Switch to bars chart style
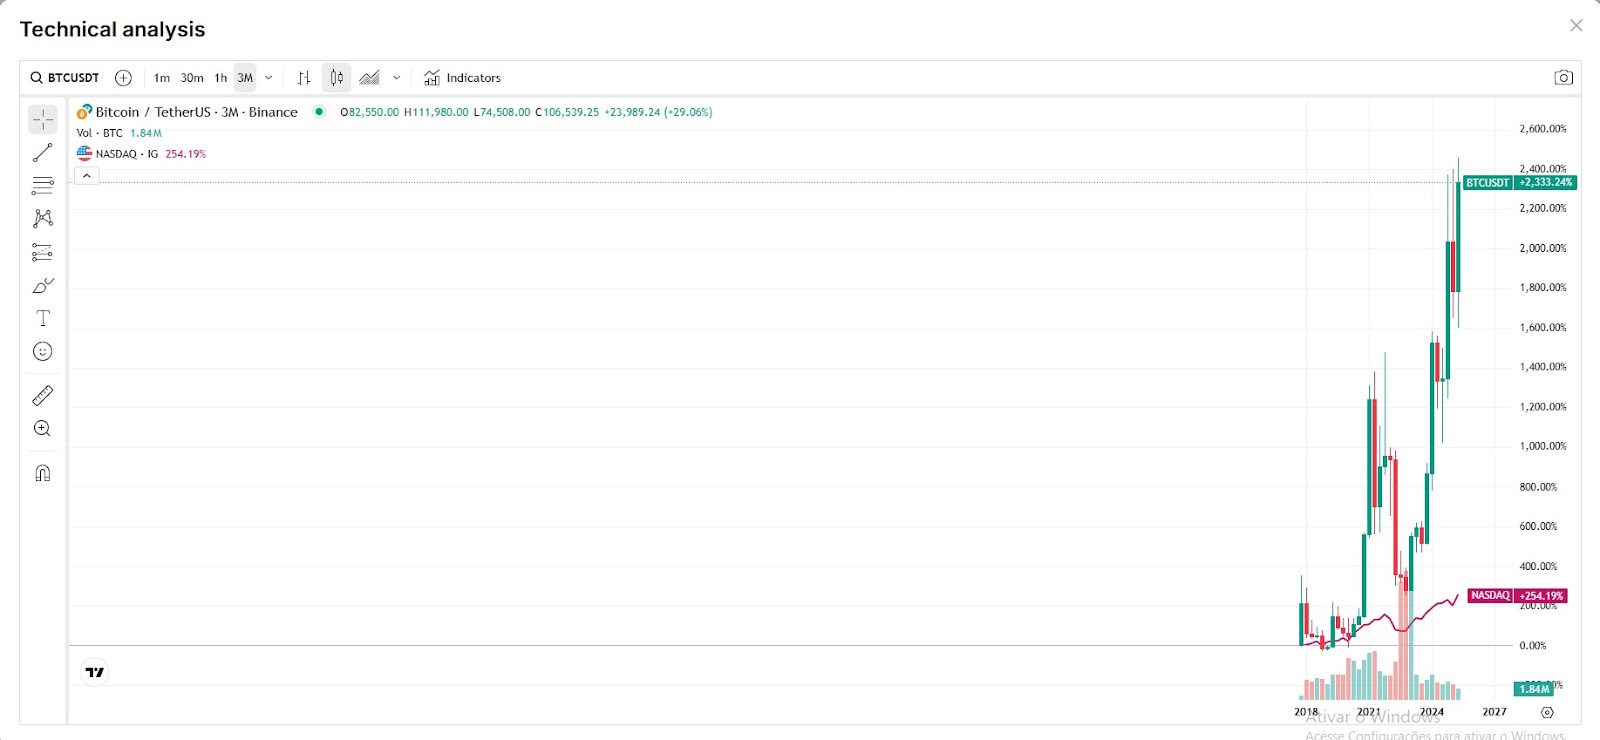This screenshot has height=740, width=1600. [304, 78]
